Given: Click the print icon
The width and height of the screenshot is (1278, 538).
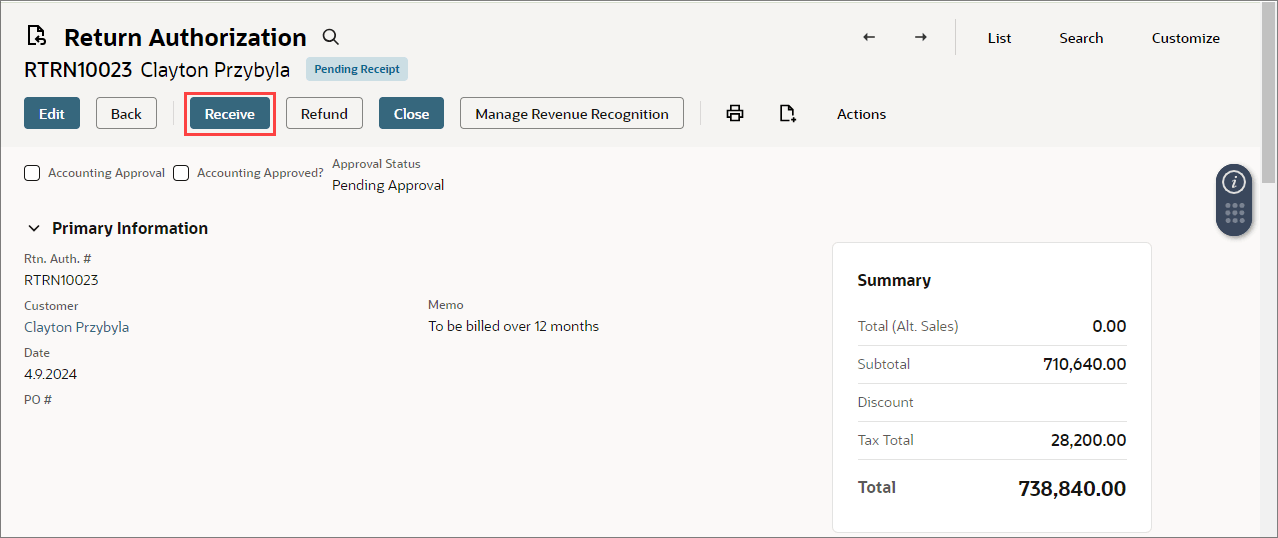Looking at the screenshot, I should tap(735, 113).
